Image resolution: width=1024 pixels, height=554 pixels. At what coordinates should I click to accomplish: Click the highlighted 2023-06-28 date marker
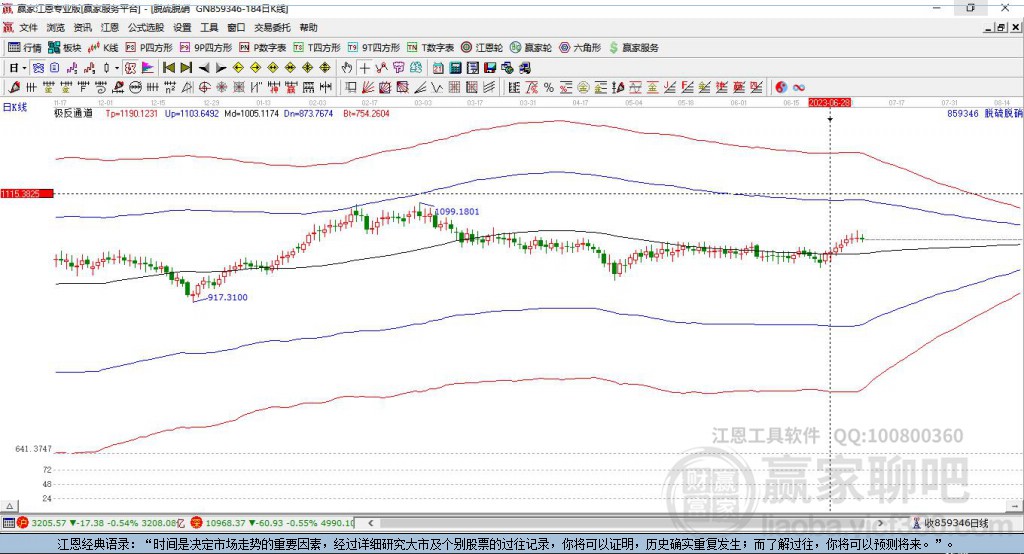829,103
